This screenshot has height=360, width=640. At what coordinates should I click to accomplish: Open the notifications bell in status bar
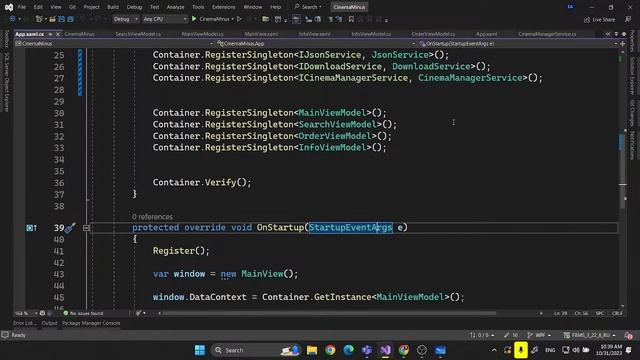629,335
